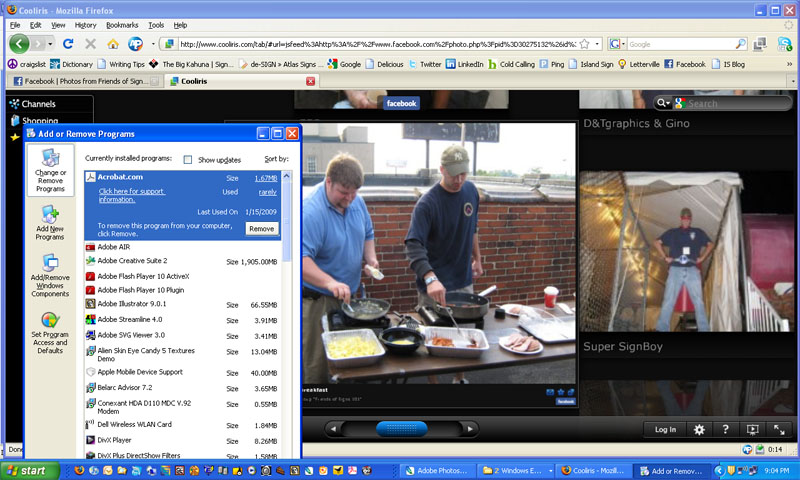Viewport: 800px width, 480px height.
Task: Open the URL bar history dropdown
Action: coord(597,44)
